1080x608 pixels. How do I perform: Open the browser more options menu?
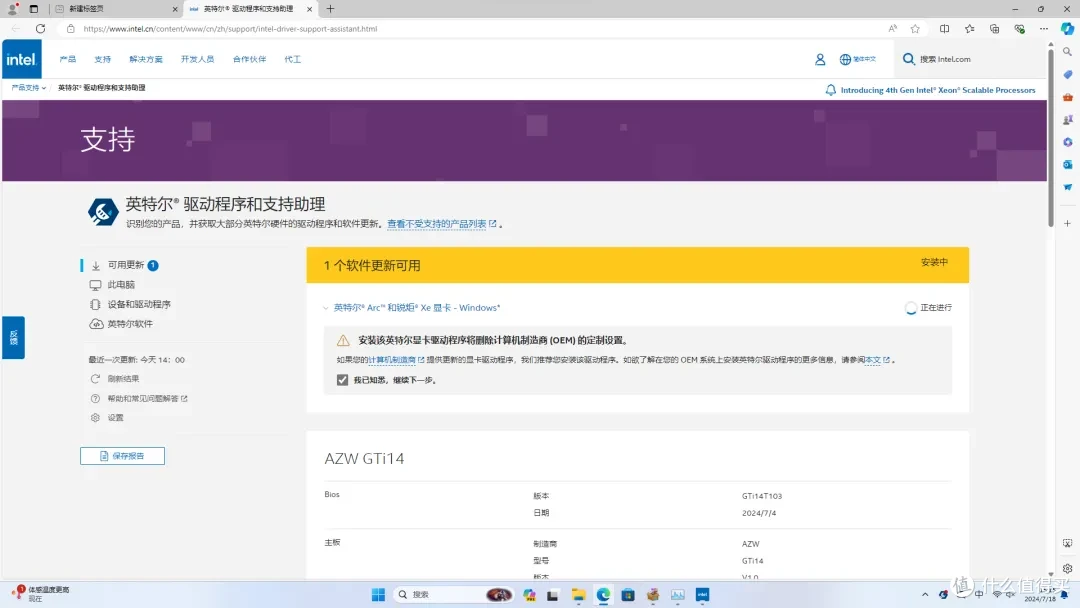1043,29
